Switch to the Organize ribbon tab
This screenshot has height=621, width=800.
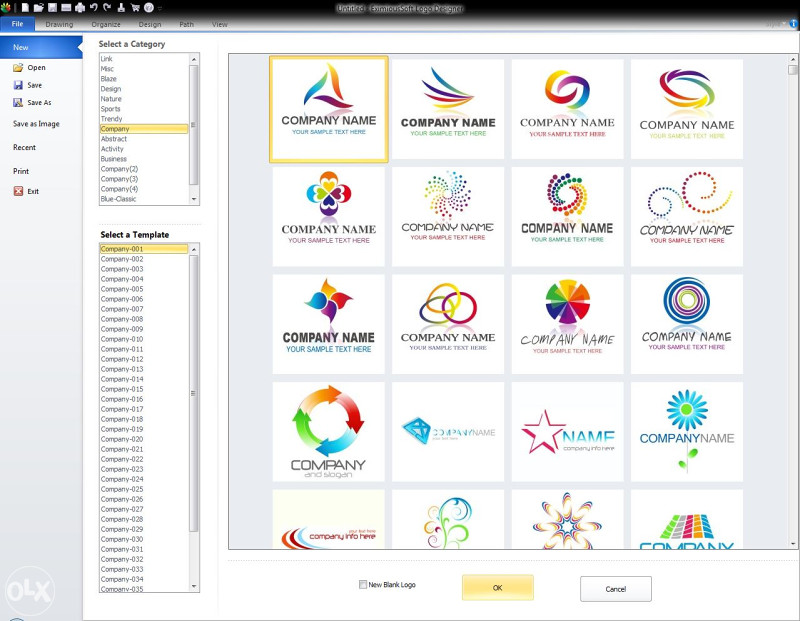click(x=106, y=24)
